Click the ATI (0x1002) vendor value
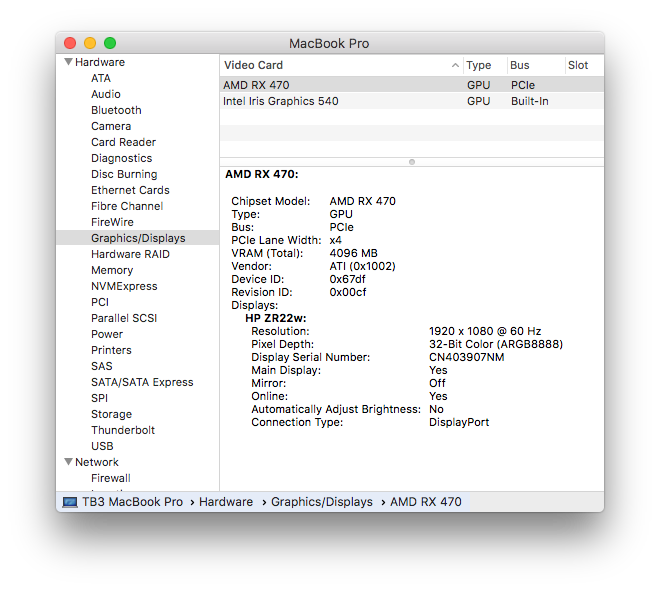Screen dimensions: 660x592 [x=362, y=266]
